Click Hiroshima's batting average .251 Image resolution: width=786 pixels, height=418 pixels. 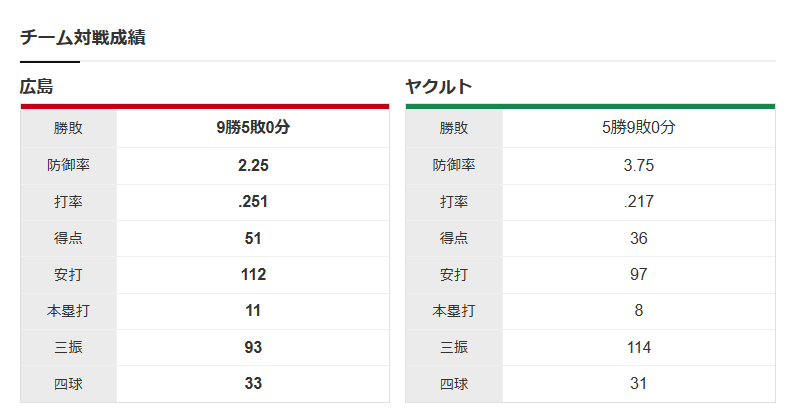point(253,201)
